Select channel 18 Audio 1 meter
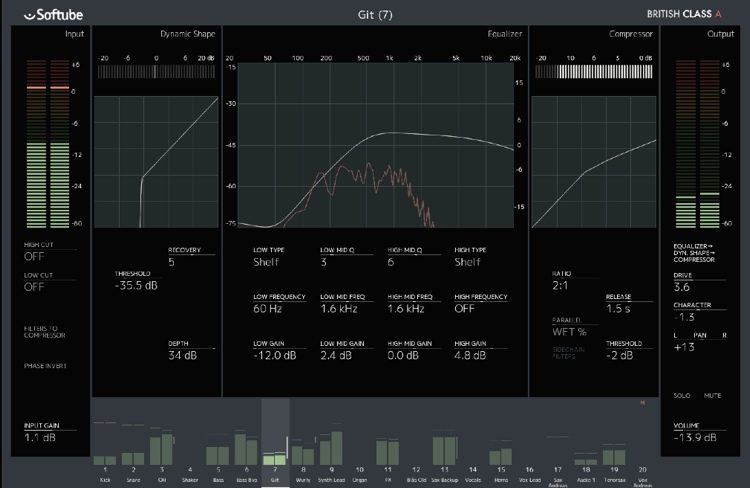750x488 pixels. (586, 462)
